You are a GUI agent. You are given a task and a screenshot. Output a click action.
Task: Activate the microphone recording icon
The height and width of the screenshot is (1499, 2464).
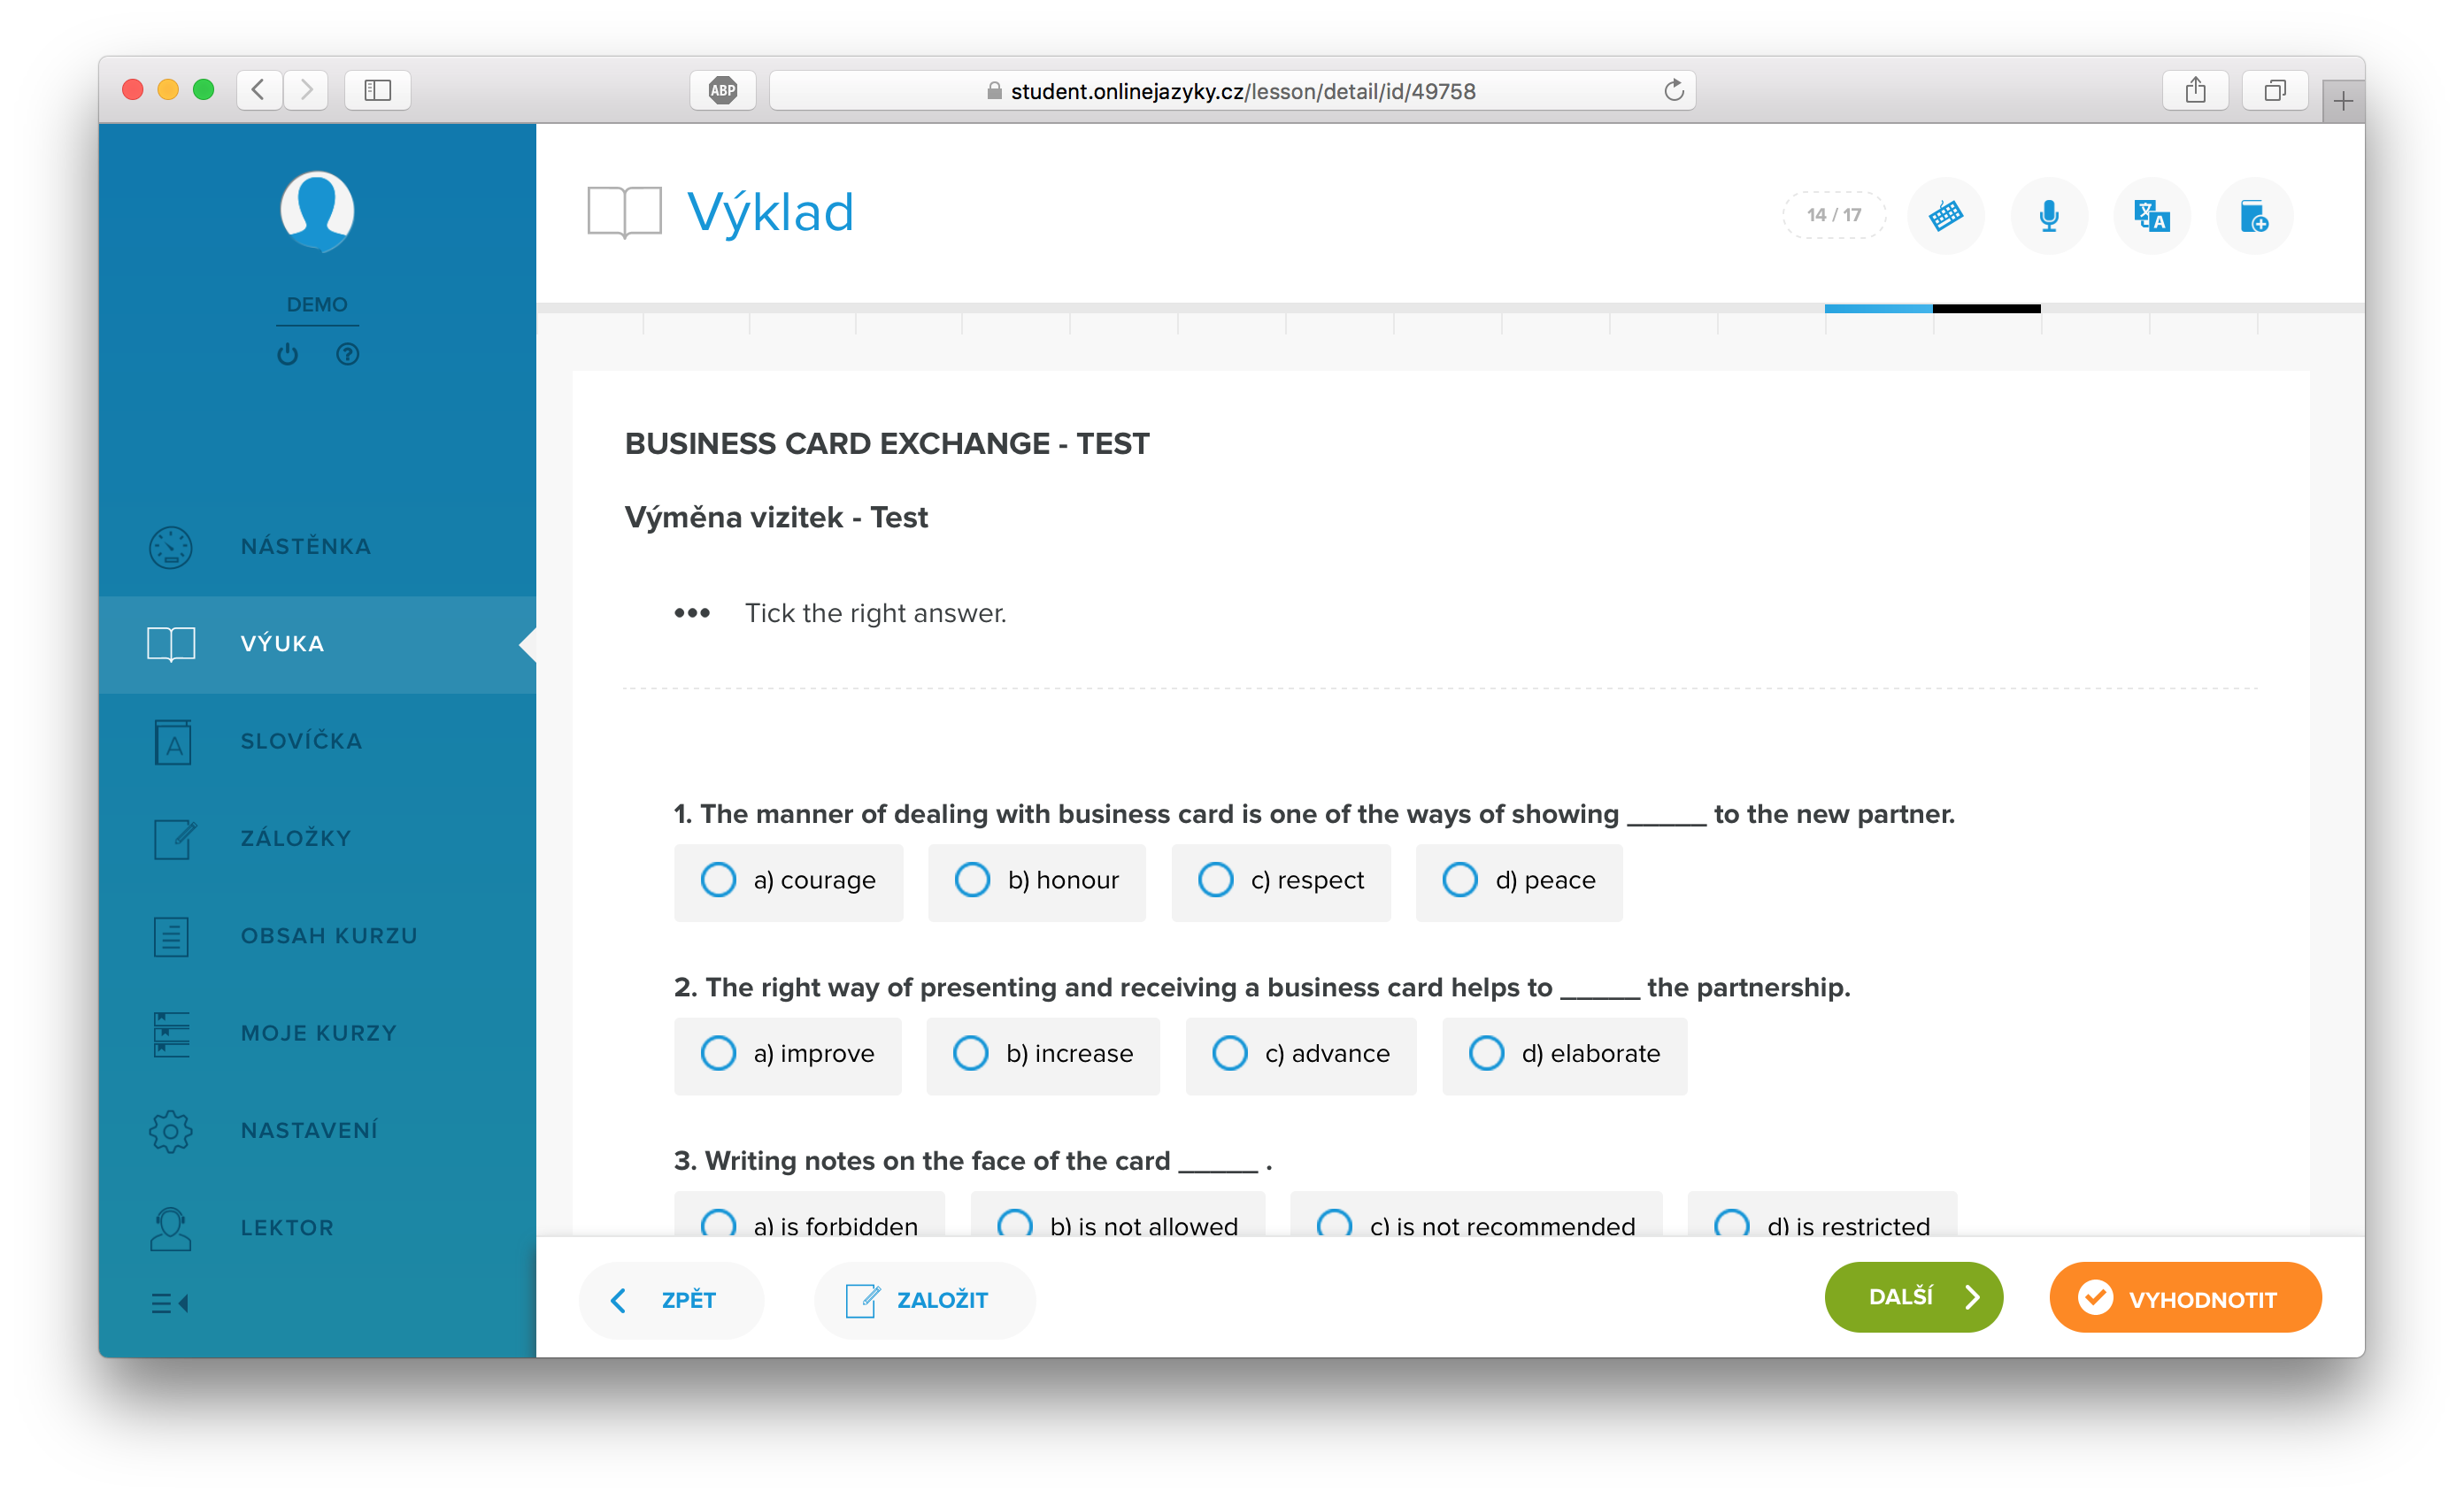(2048, 215)
